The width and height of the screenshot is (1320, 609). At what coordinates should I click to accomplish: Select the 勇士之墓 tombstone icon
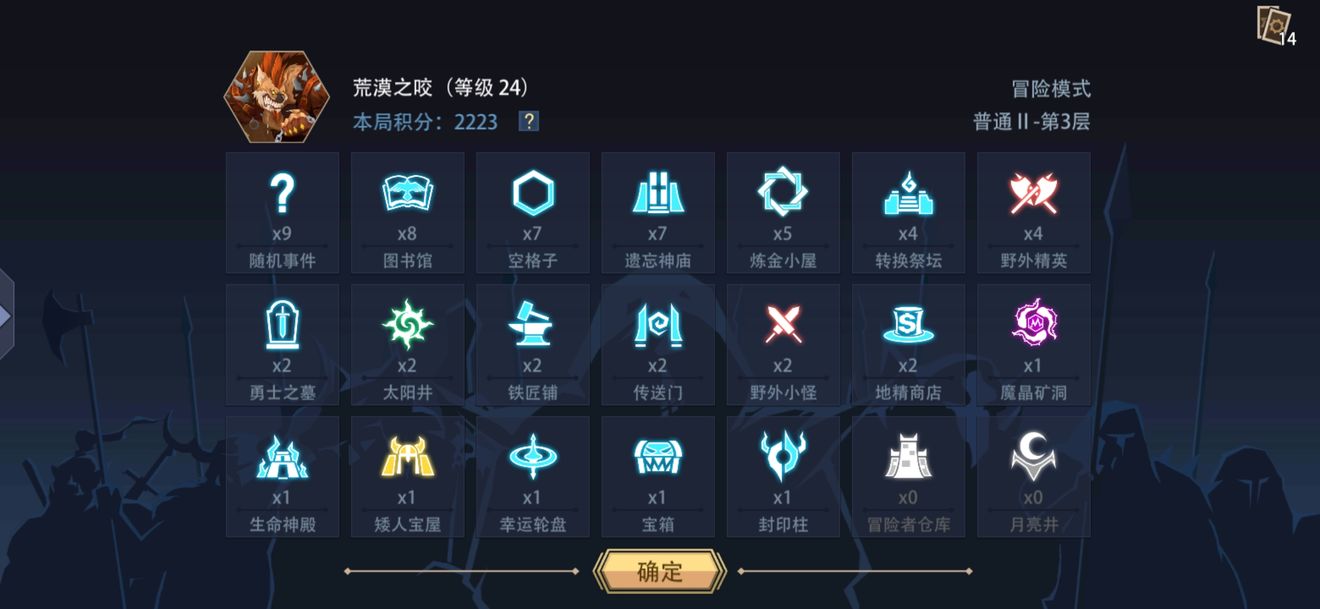click(283, 325)
